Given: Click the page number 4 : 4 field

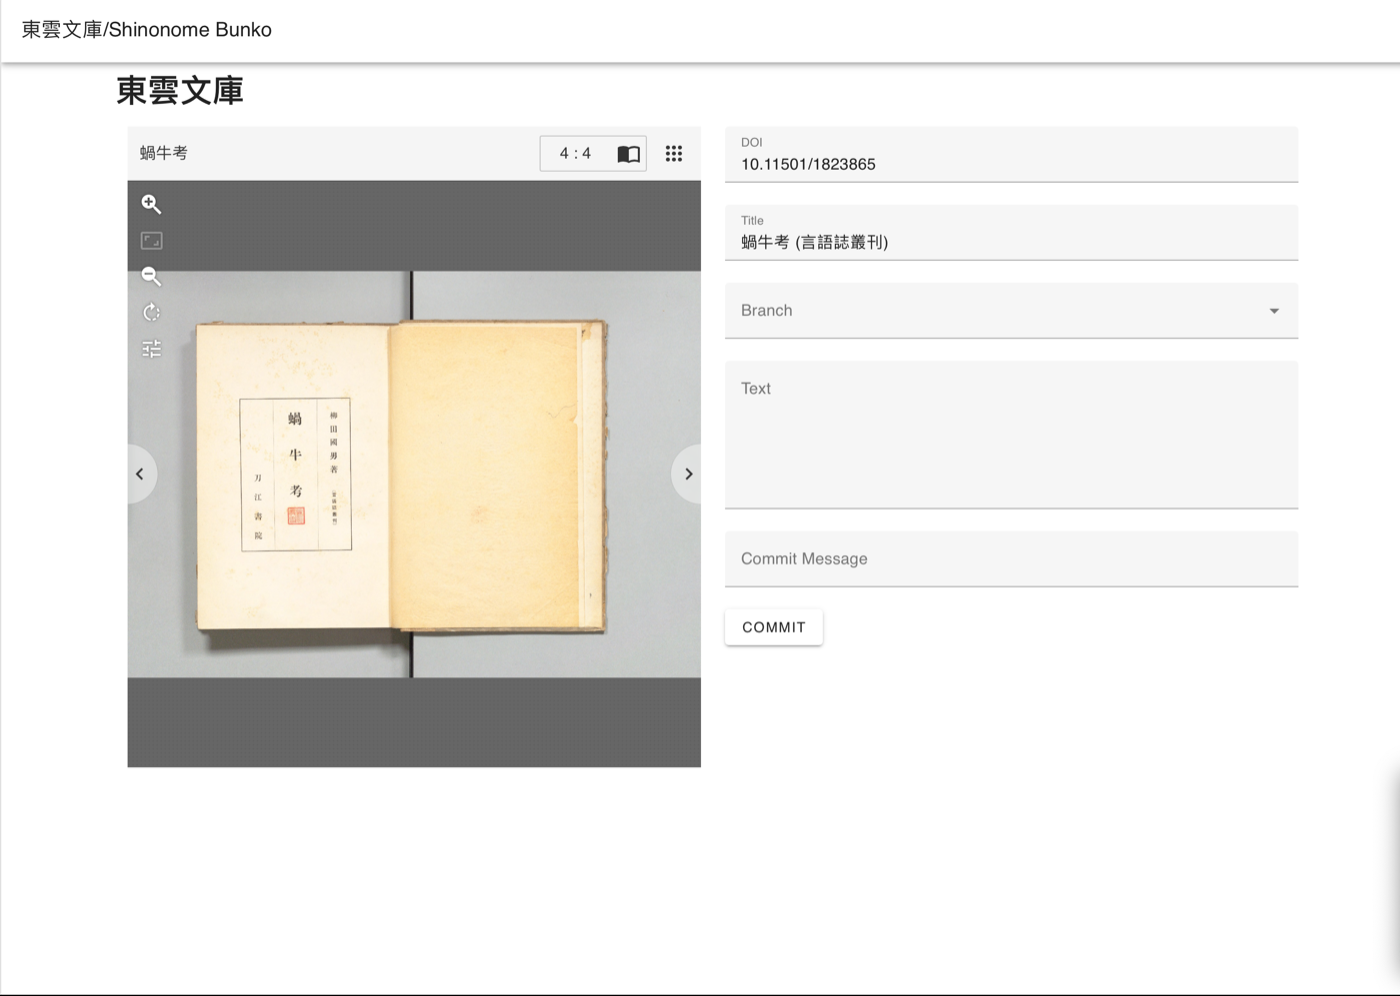Looking at the screenshot, I should 576,153.
